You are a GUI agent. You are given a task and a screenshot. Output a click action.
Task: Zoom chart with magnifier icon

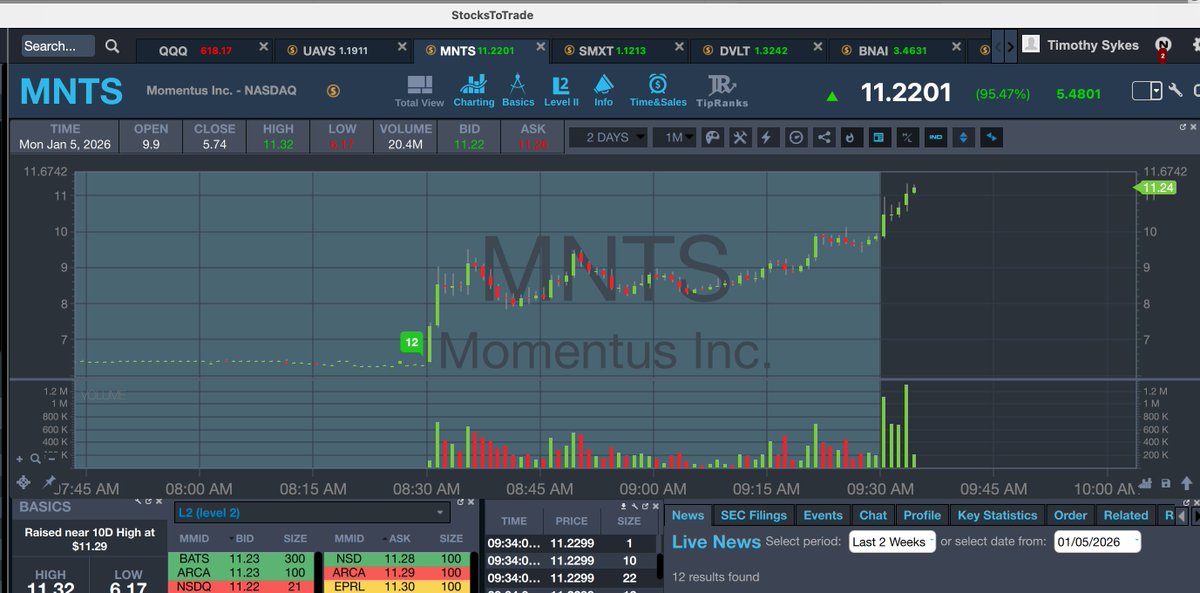point(35,458)
